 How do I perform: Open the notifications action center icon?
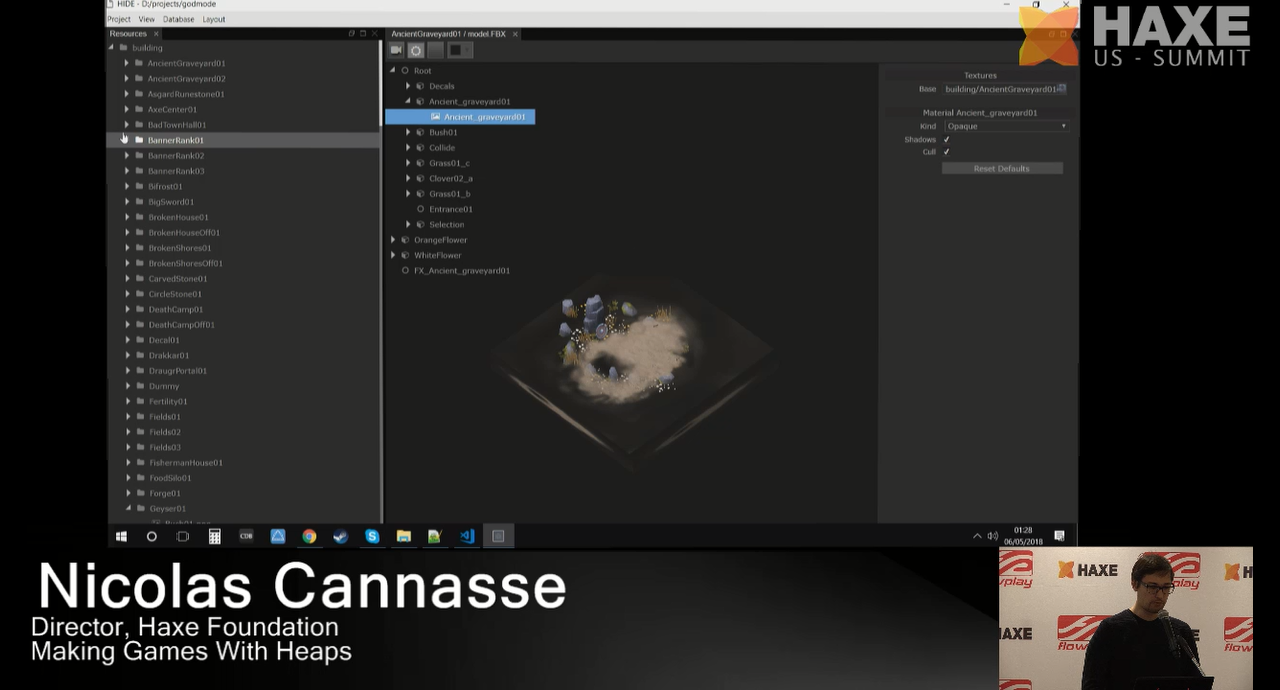click(x=1059, y=536)
